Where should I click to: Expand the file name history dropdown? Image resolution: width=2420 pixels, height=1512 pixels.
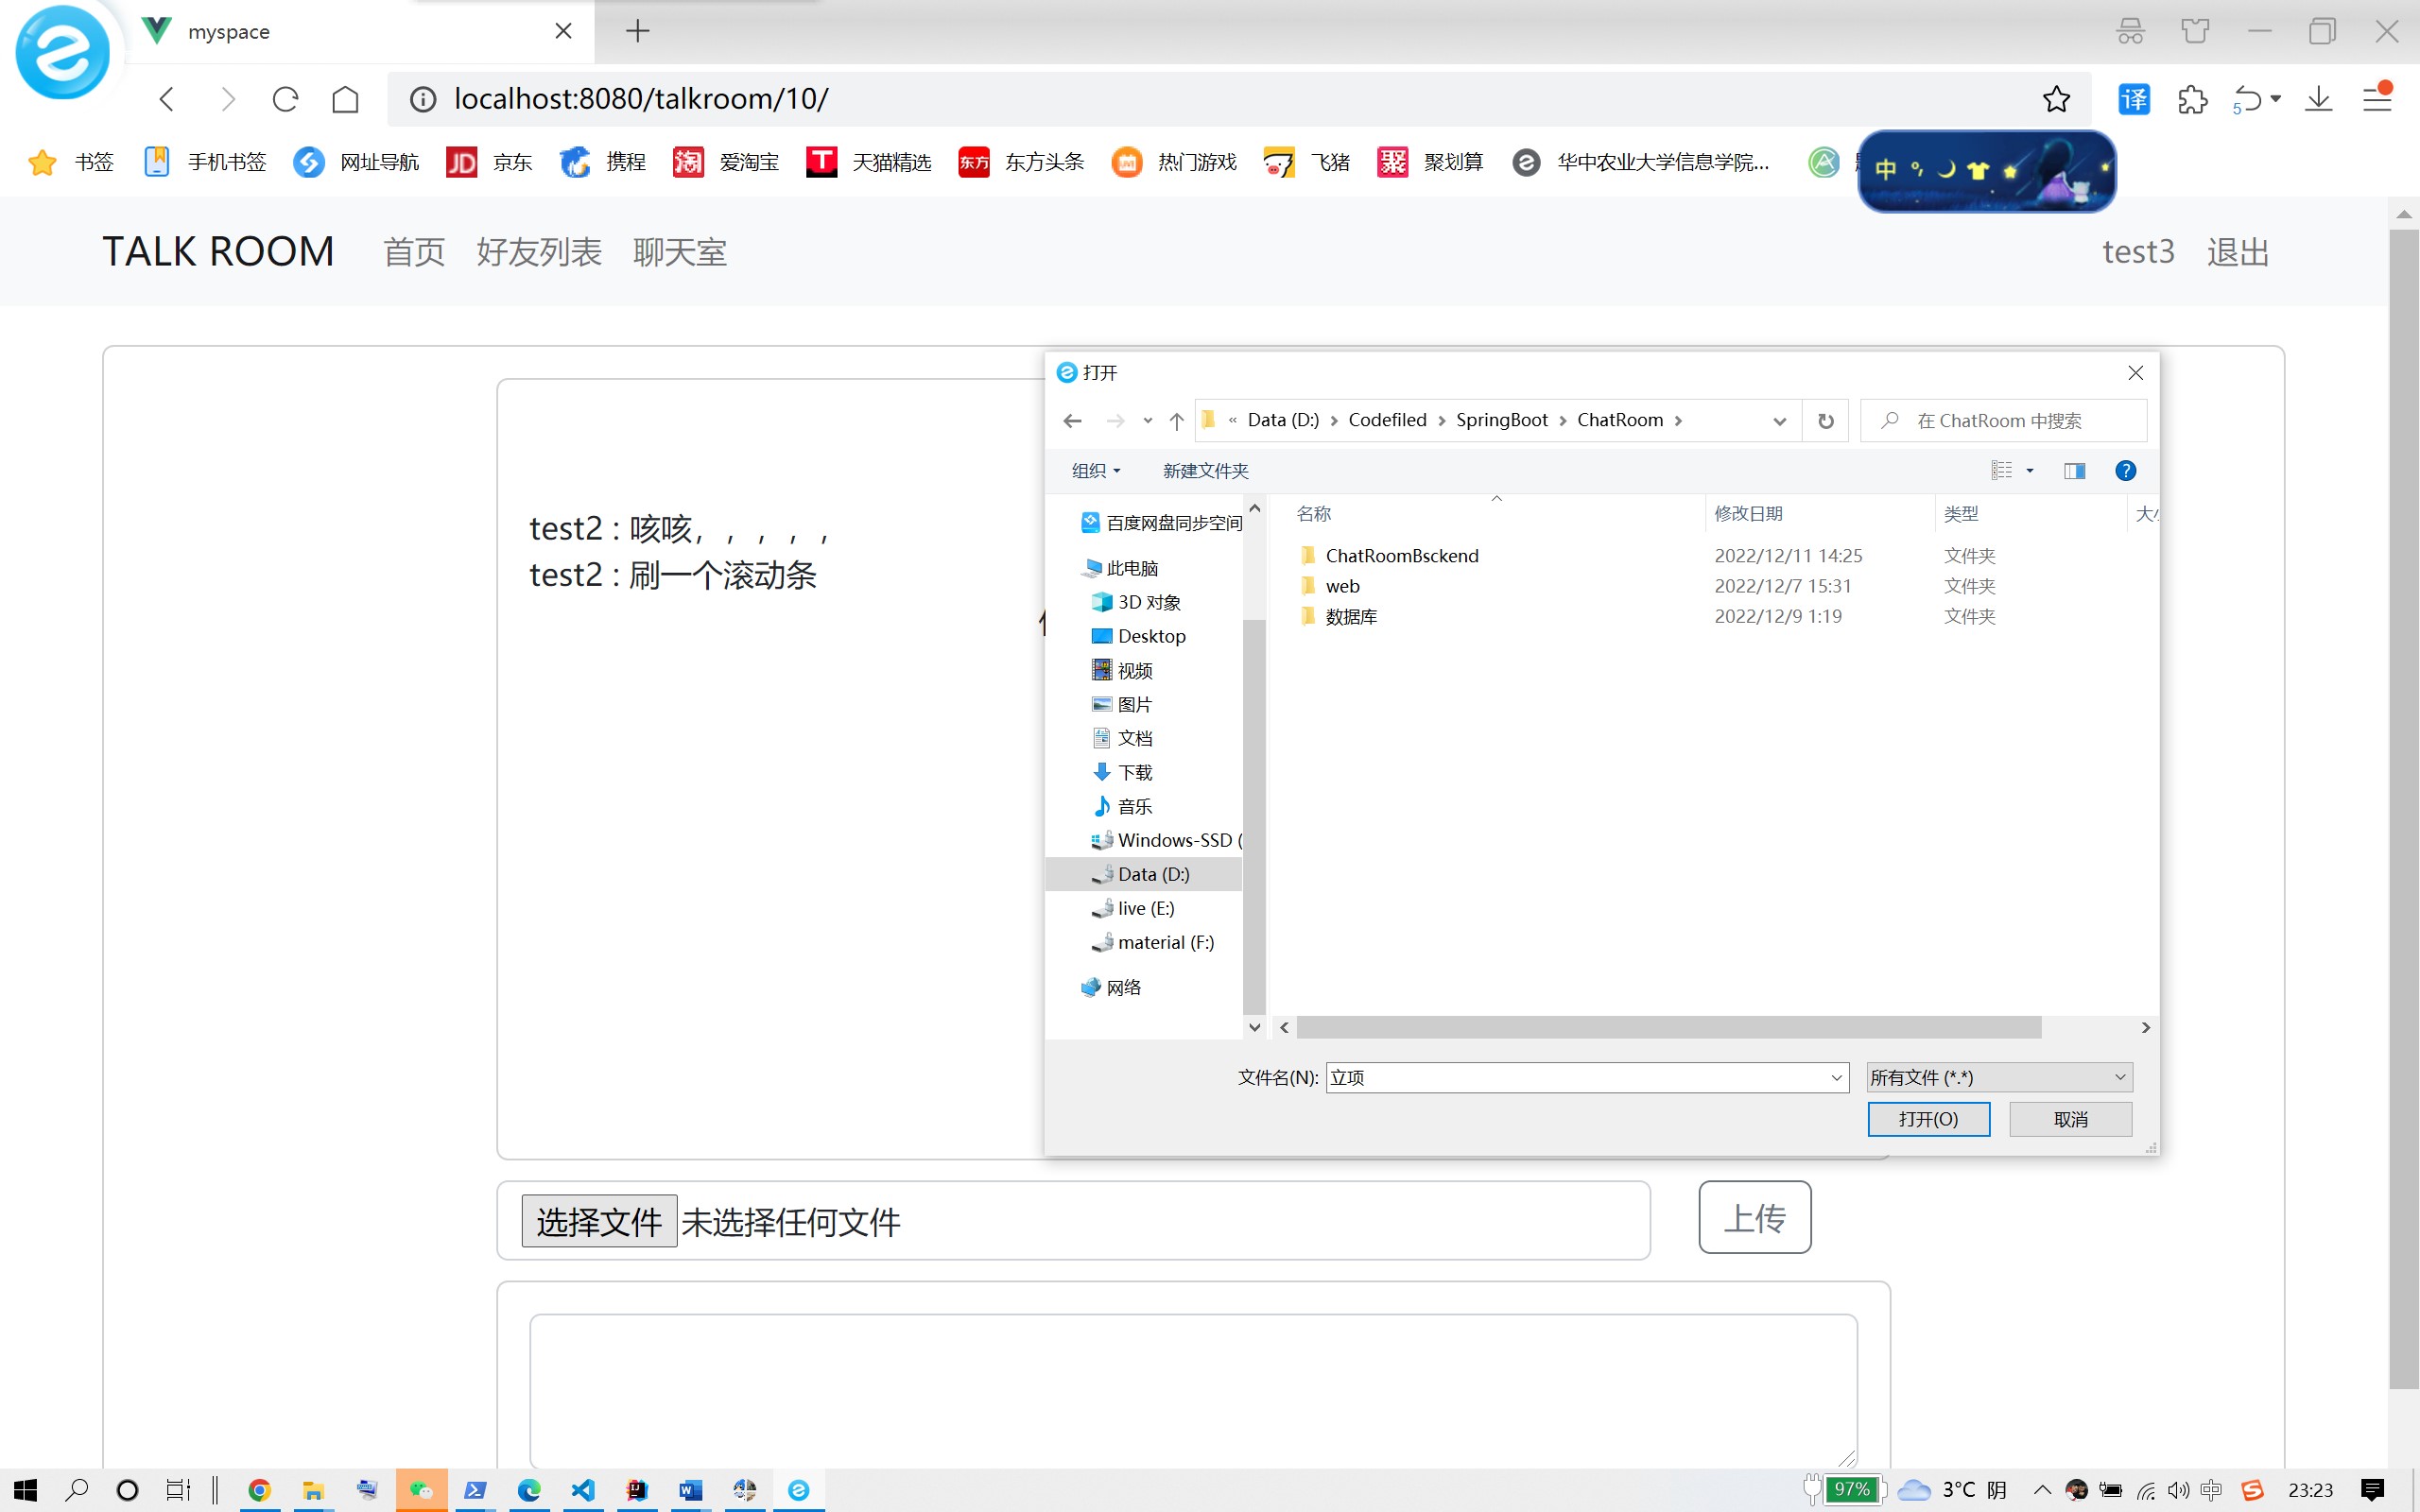pyautogui.click(x=1836, y=1077)
